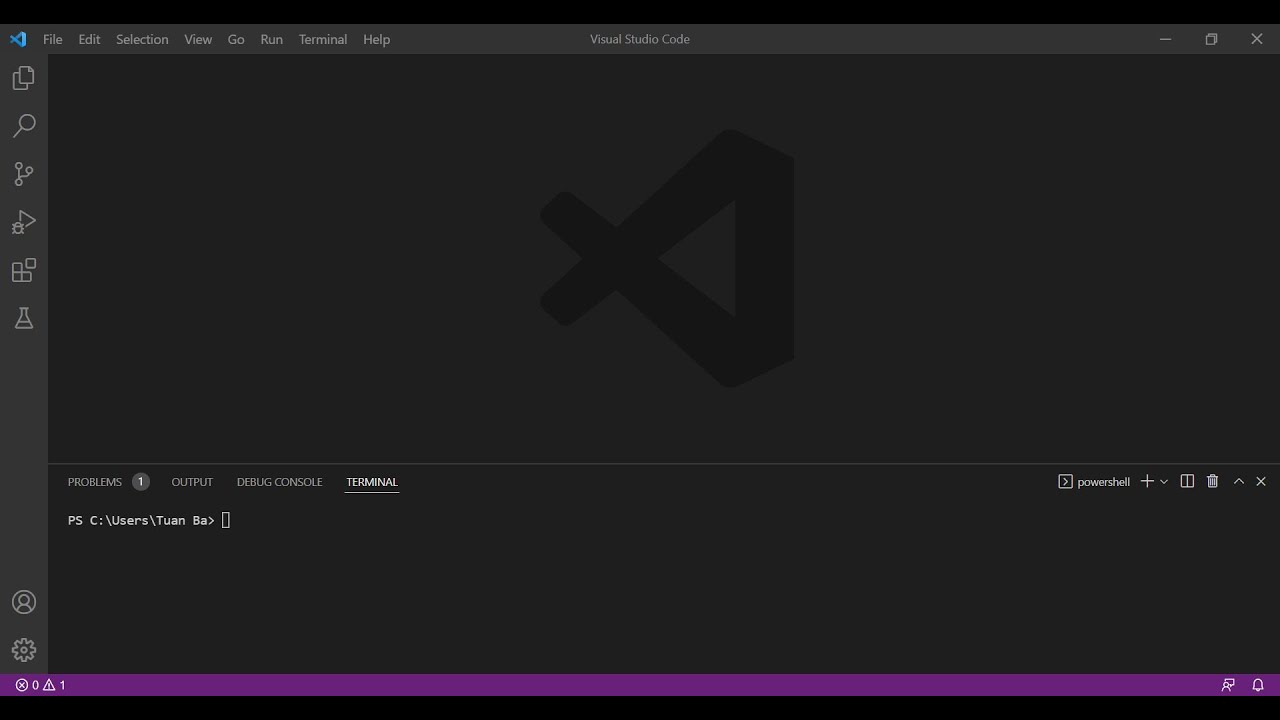This screenshot has height=720, width=1280.
Task: Open the File menu
Action: click(53, 39)
